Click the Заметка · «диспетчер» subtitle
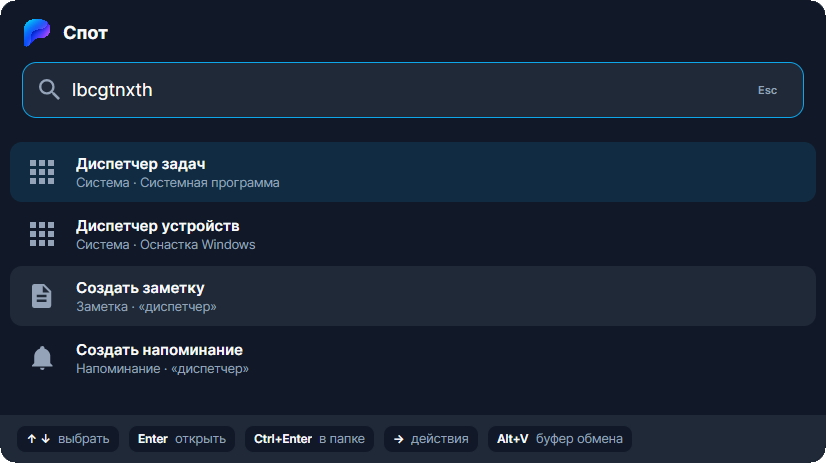 coord(146,307)
